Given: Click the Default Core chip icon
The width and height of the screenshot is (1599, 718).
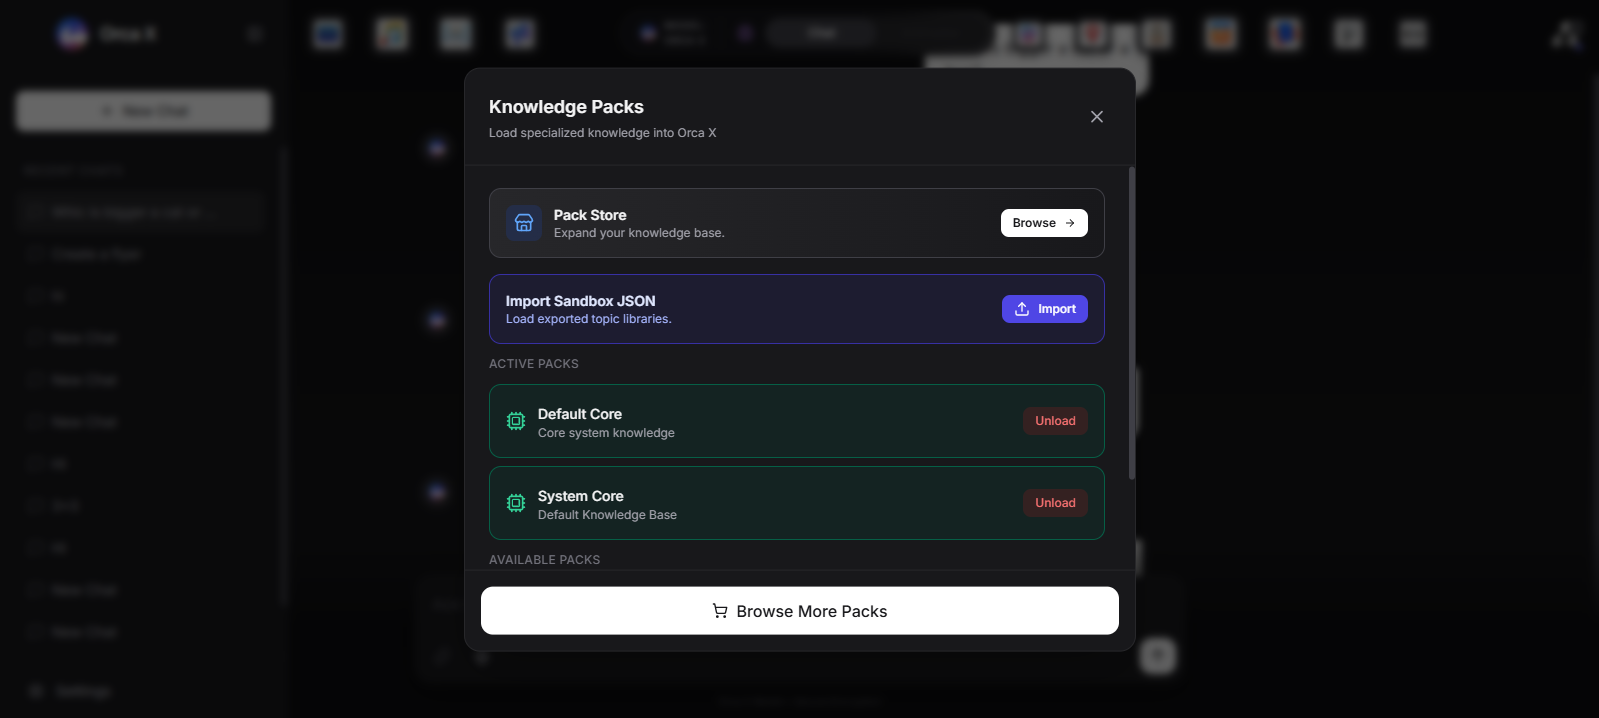Looking at the screenshot, I should tap(516, 421).
